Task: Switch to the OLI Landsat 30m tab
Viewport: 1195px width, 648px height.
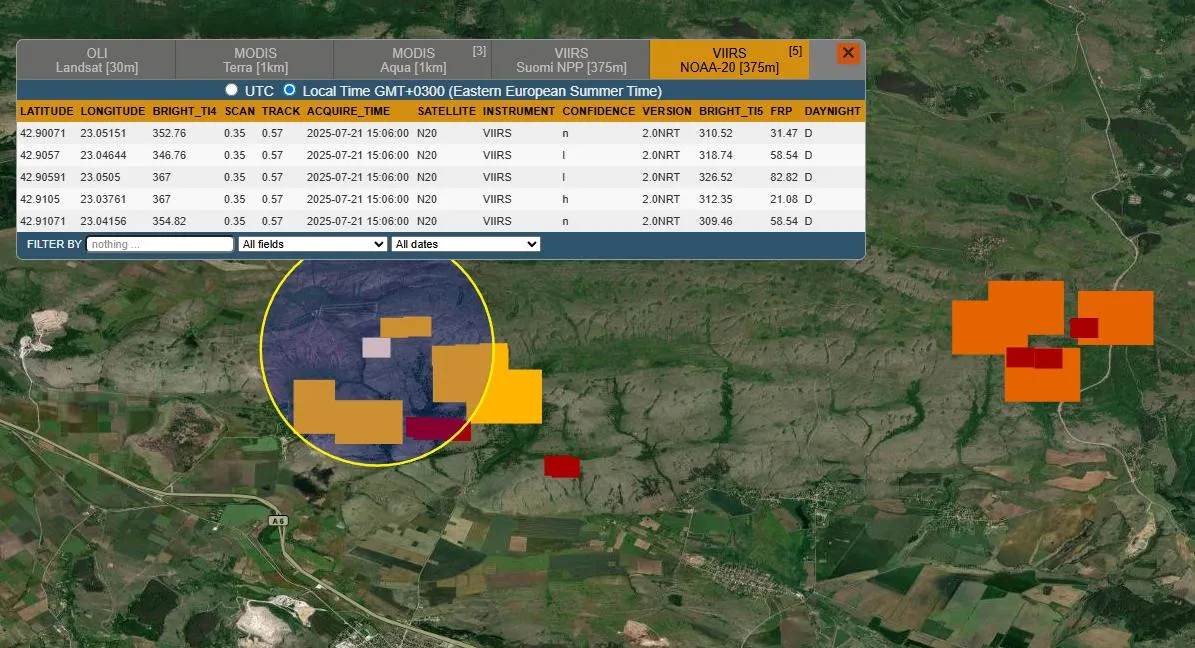Action: tap(96, 60)
